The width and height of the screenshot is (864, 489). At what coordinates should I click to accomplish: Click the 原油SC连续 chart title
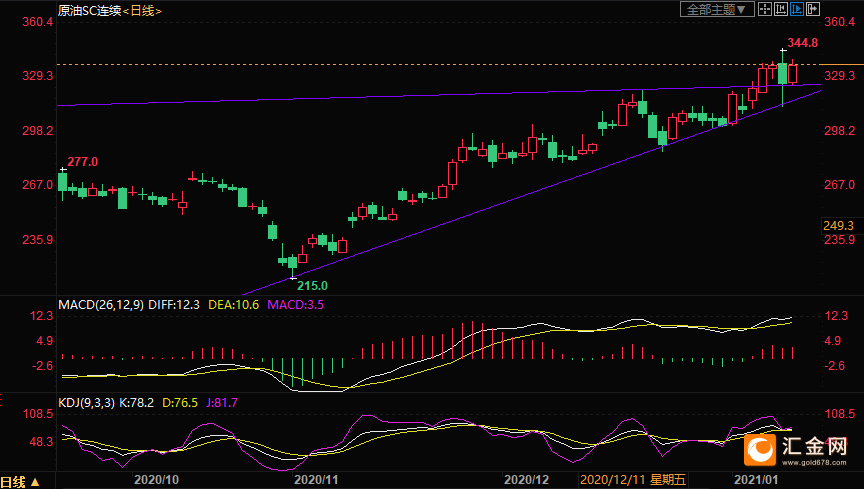pyautogui.click(x=89, y=10)
